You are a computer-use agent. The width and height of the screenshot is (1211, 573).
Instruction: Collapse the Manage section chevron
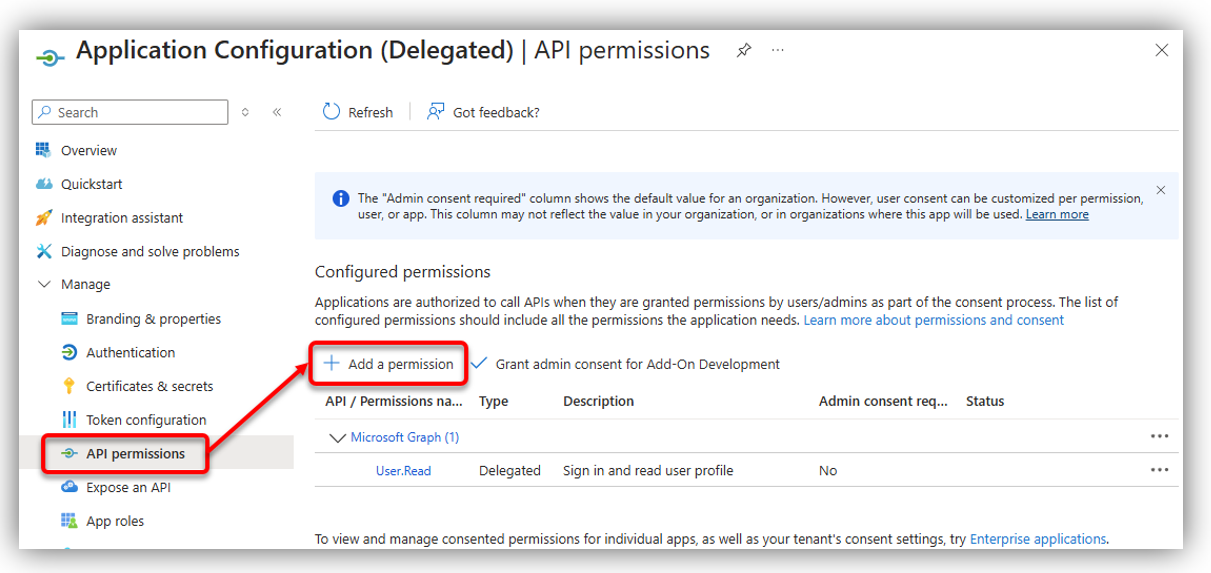tap(43, 284)
